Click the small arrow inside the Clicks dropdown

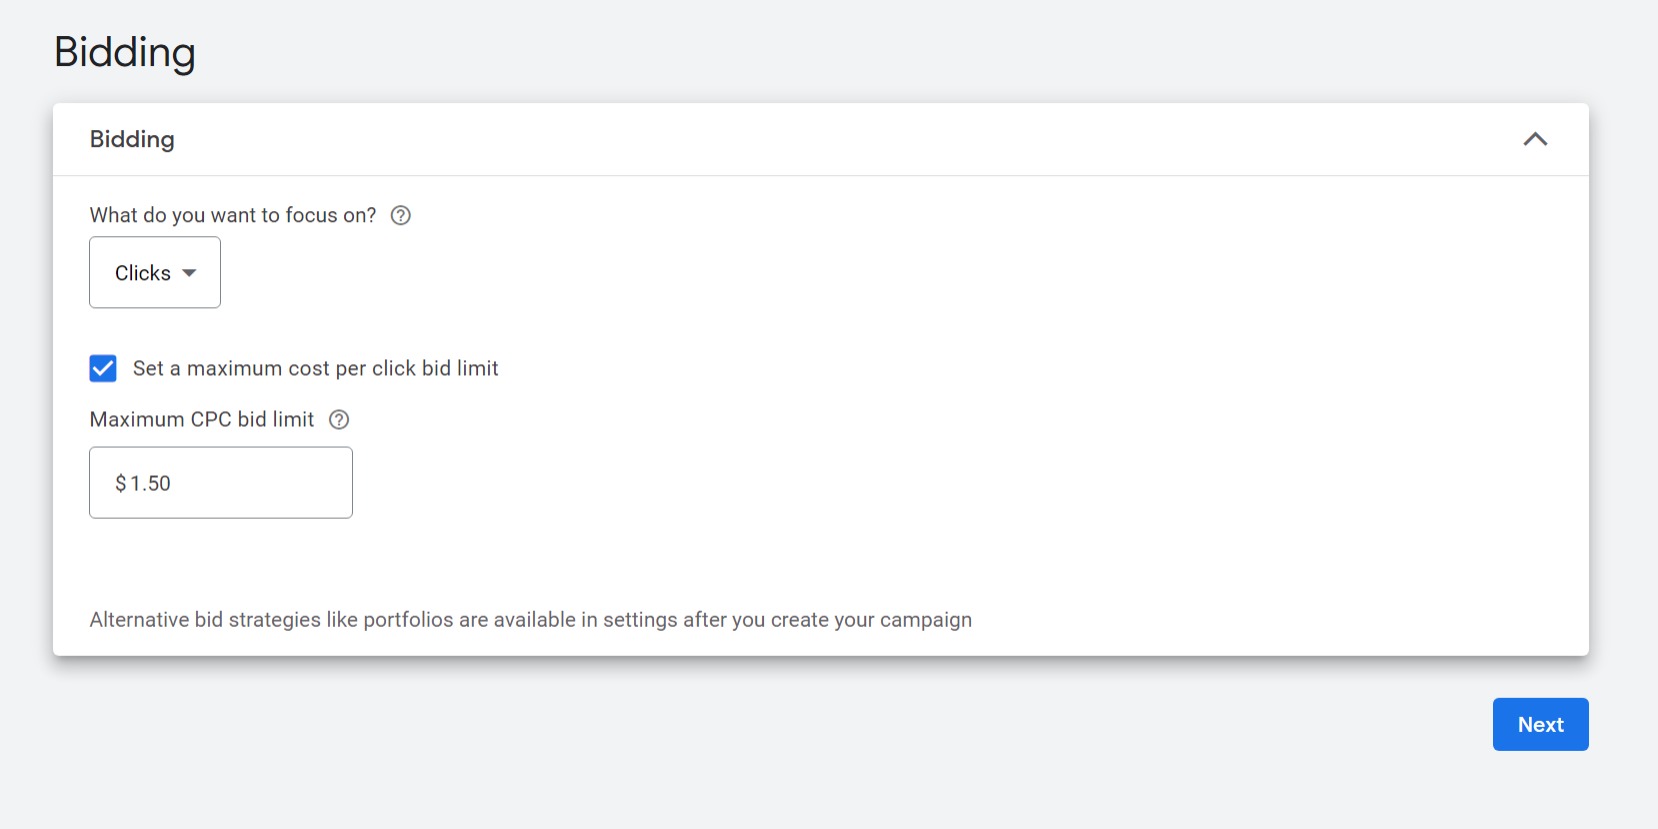coord(189,273)
